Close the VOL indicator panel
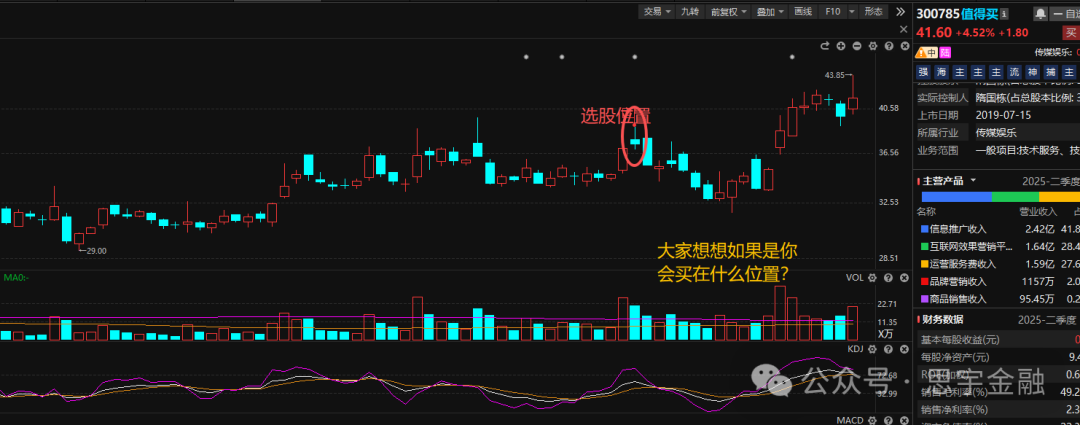1080x425 pixels. pyautogui.click(x=904, y=278)
